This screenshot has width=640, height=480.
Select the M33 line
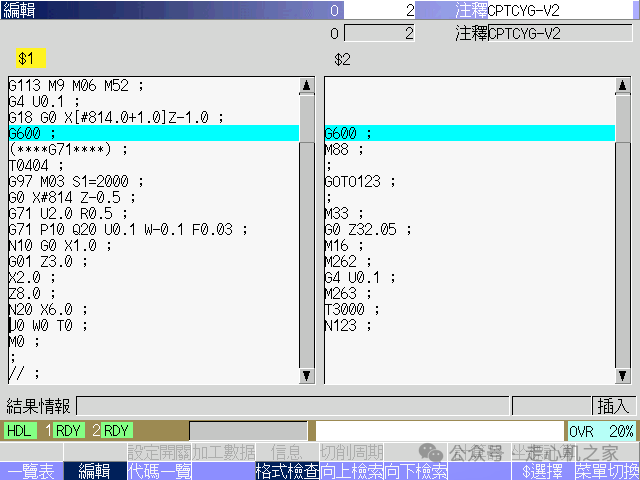pos(470,213)
